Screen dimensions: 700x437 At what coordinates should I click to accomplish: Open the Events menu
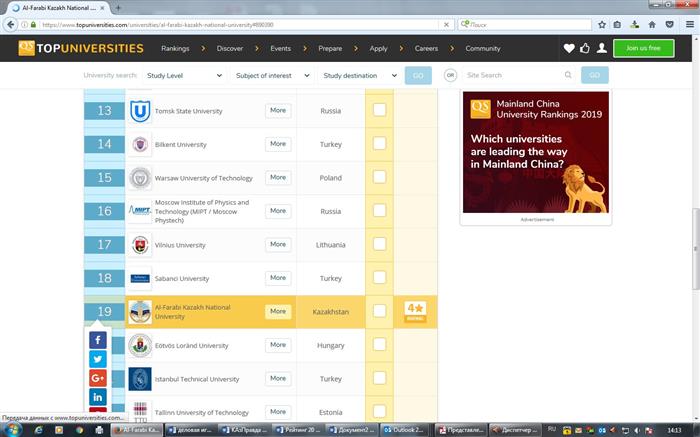tap(280, 48)
